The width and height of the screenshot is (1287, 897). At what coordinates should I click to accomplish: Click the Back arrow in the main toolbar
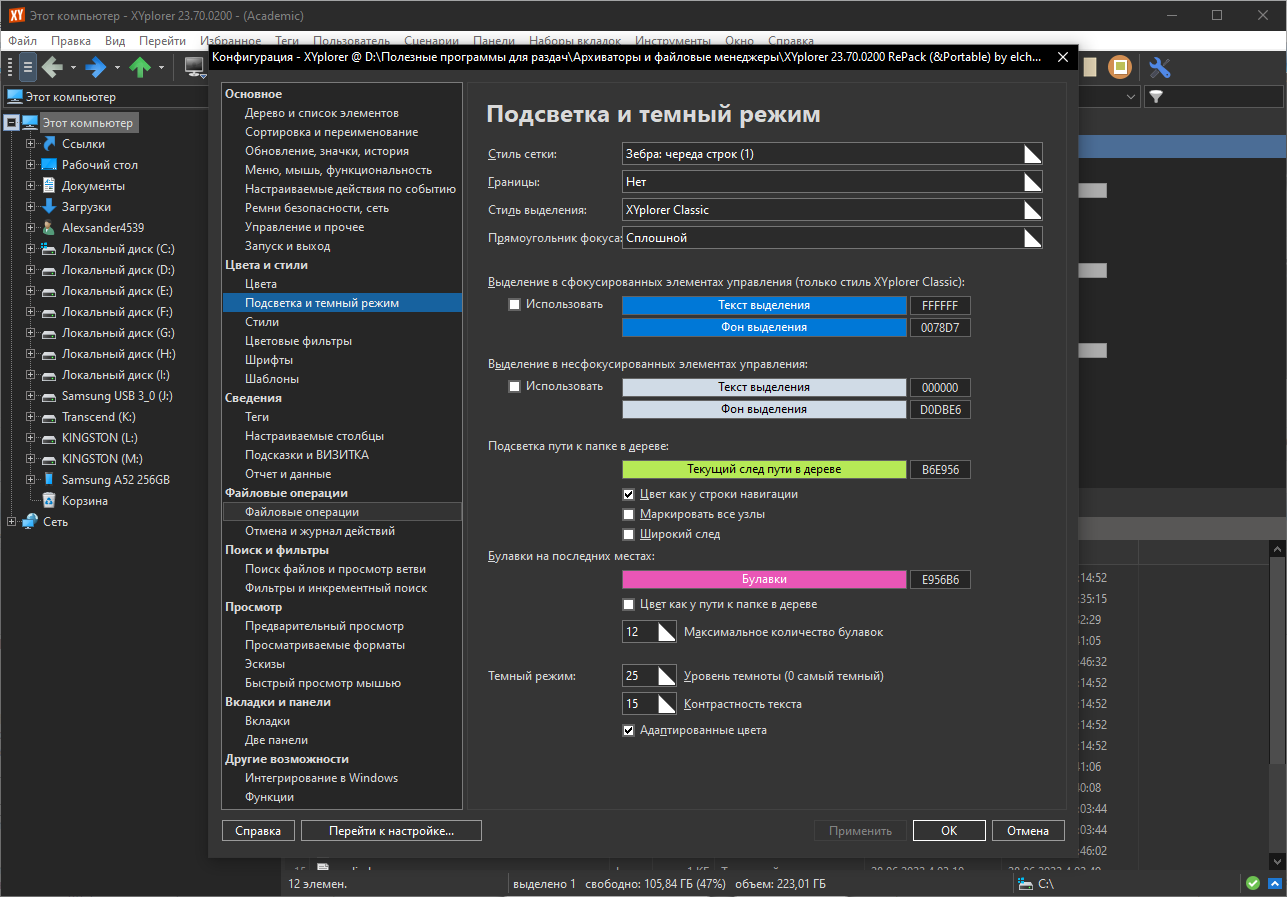pyautogui.click(x=52, y=68)
